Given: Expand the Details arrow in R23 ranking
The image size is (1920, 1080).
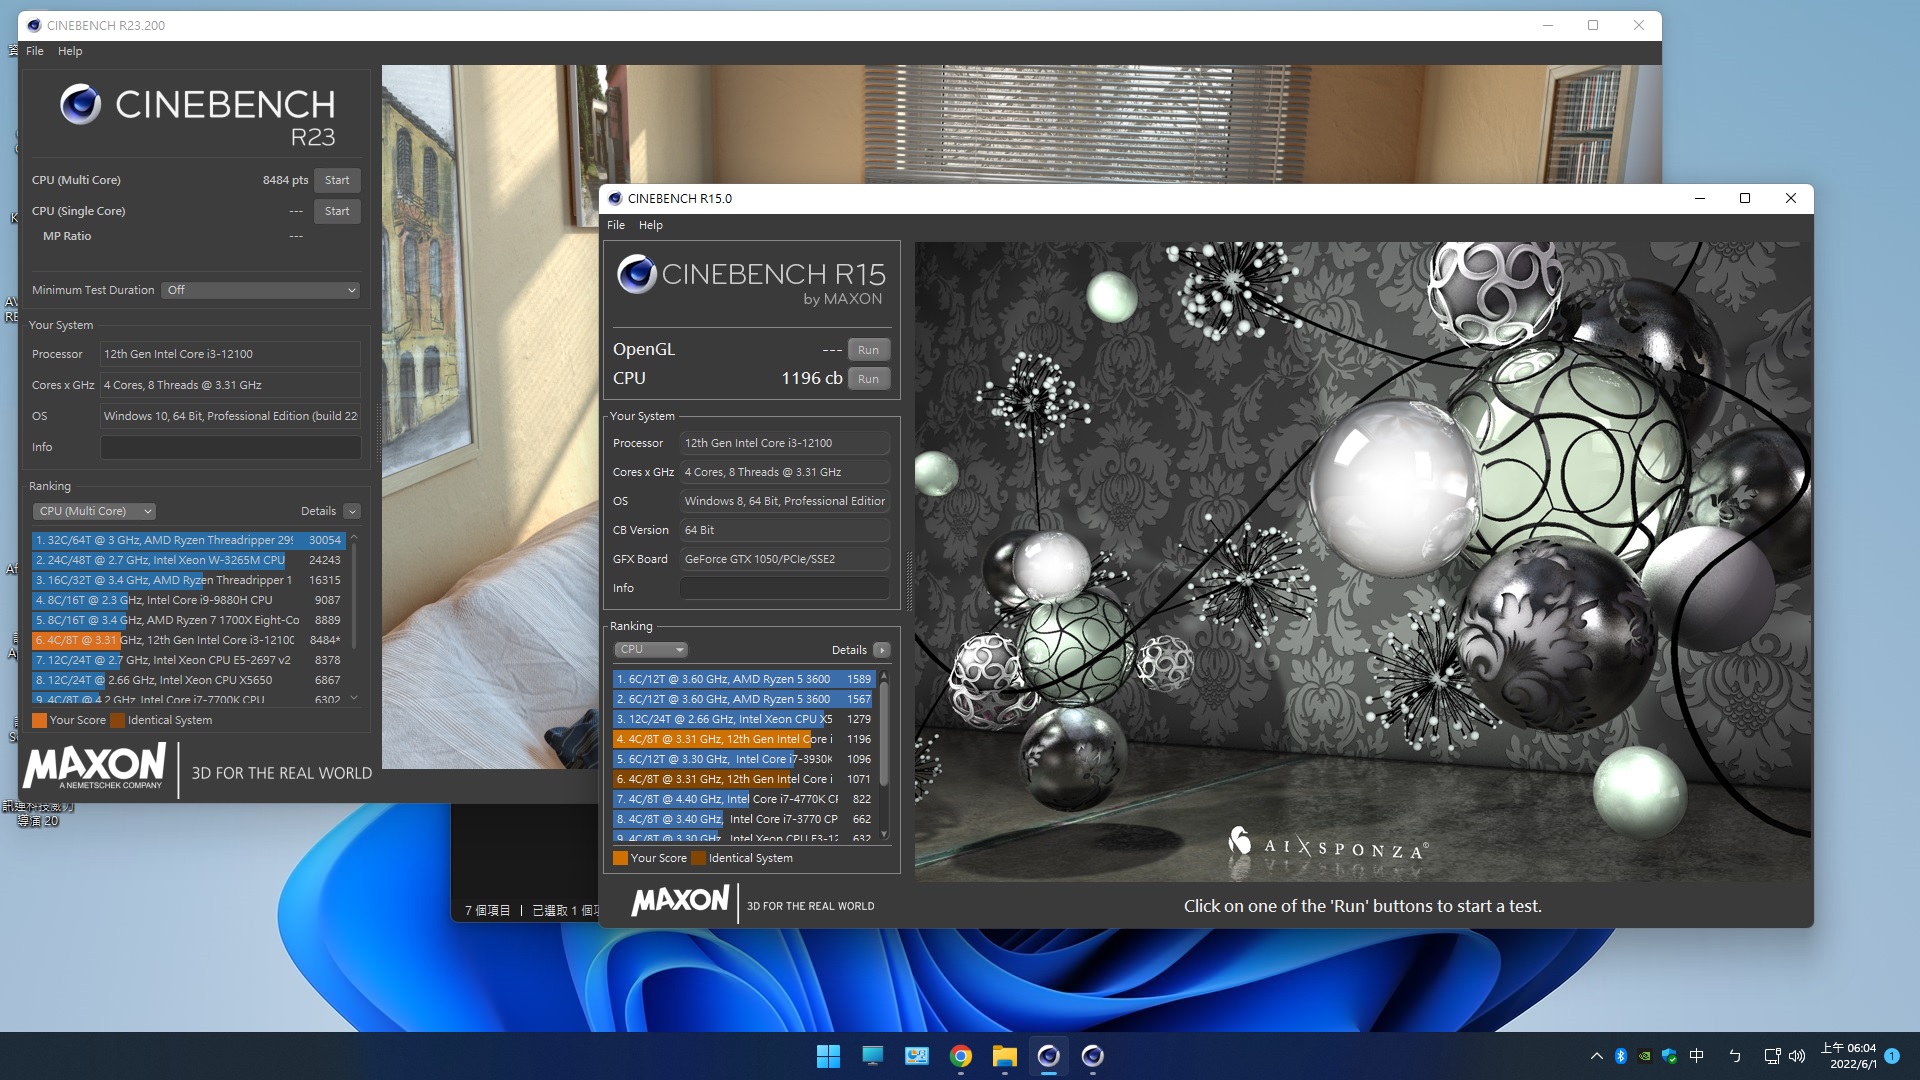Looking at the screenshot, I should tap(352, 511).
